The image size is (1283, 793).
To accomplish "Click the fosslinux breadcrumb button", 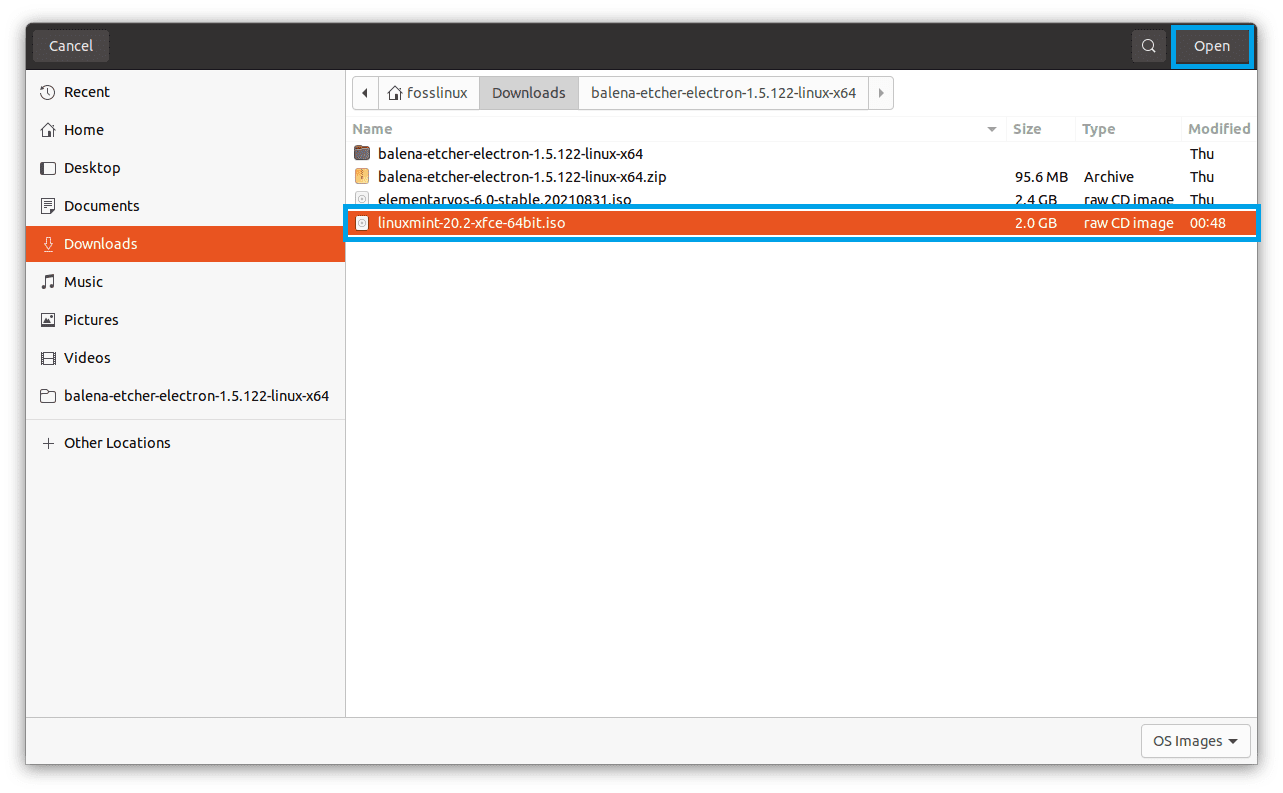I will tap(429, 93).
